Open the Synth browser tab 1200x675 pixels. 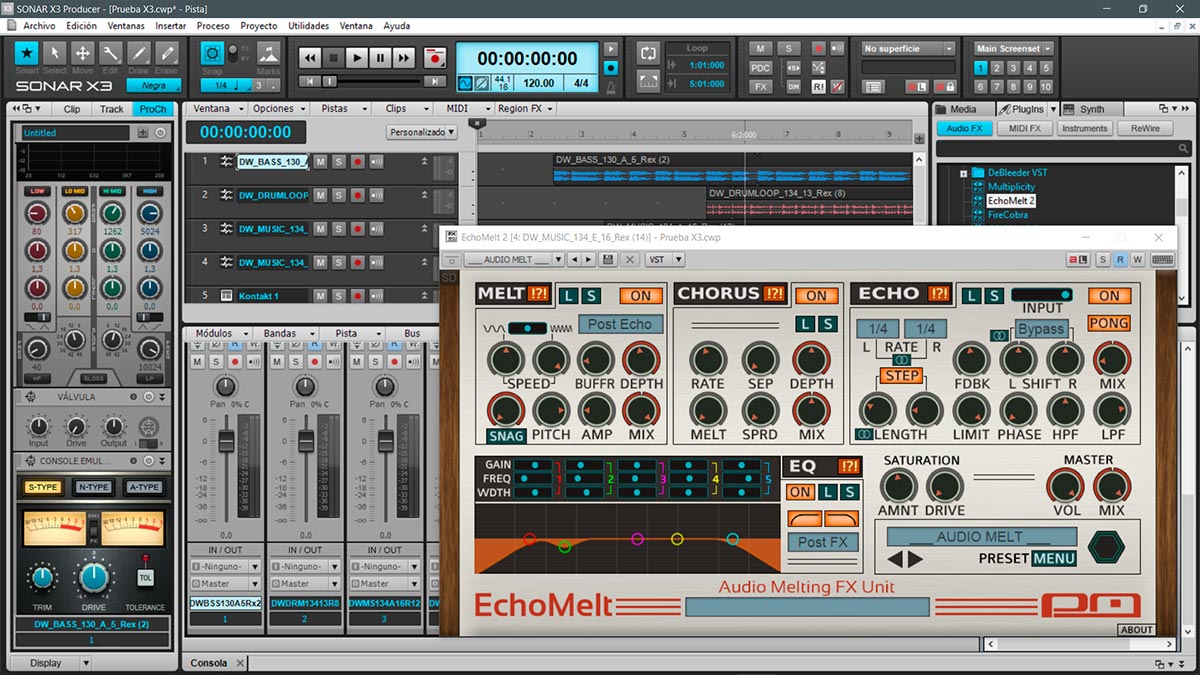(1092, 109)
